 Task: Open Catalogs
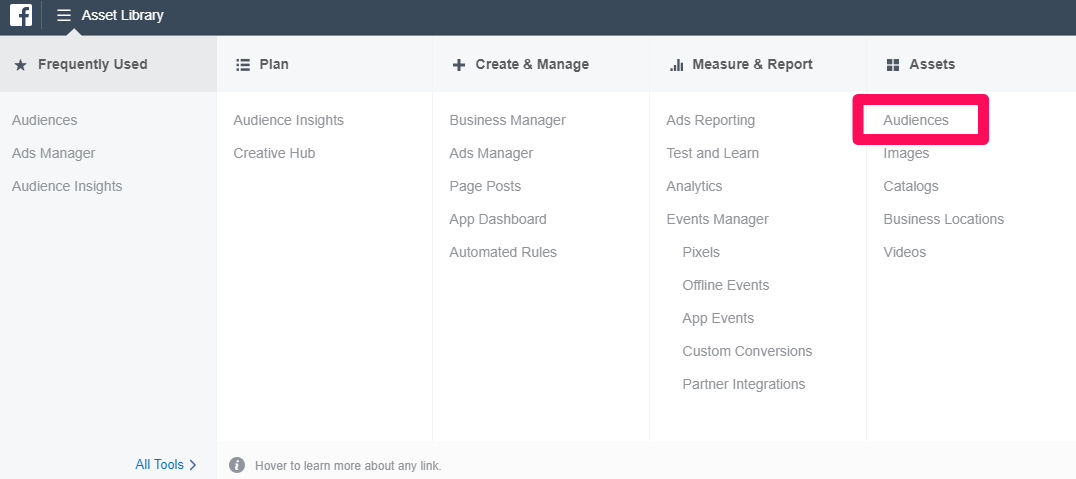pyautogui.click(x=911, y=186)
